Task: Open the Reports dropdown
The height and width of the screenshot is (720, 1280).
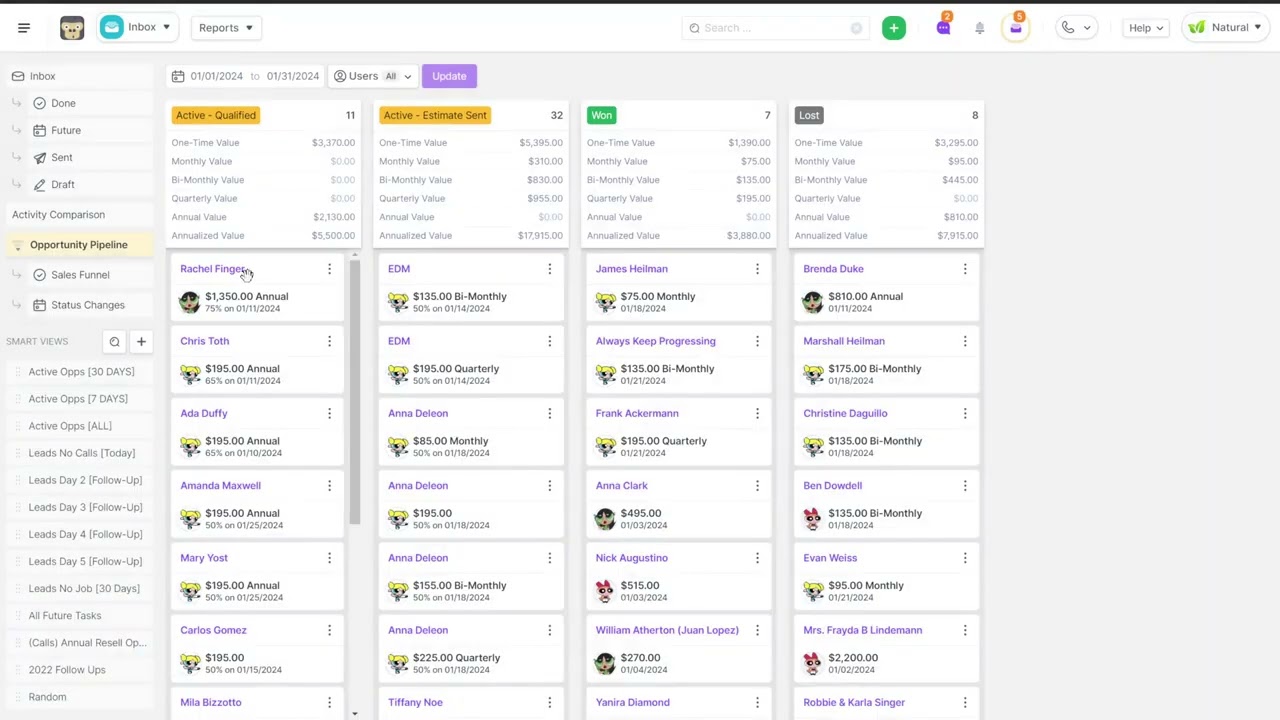Action: click(x=226, y=28)
